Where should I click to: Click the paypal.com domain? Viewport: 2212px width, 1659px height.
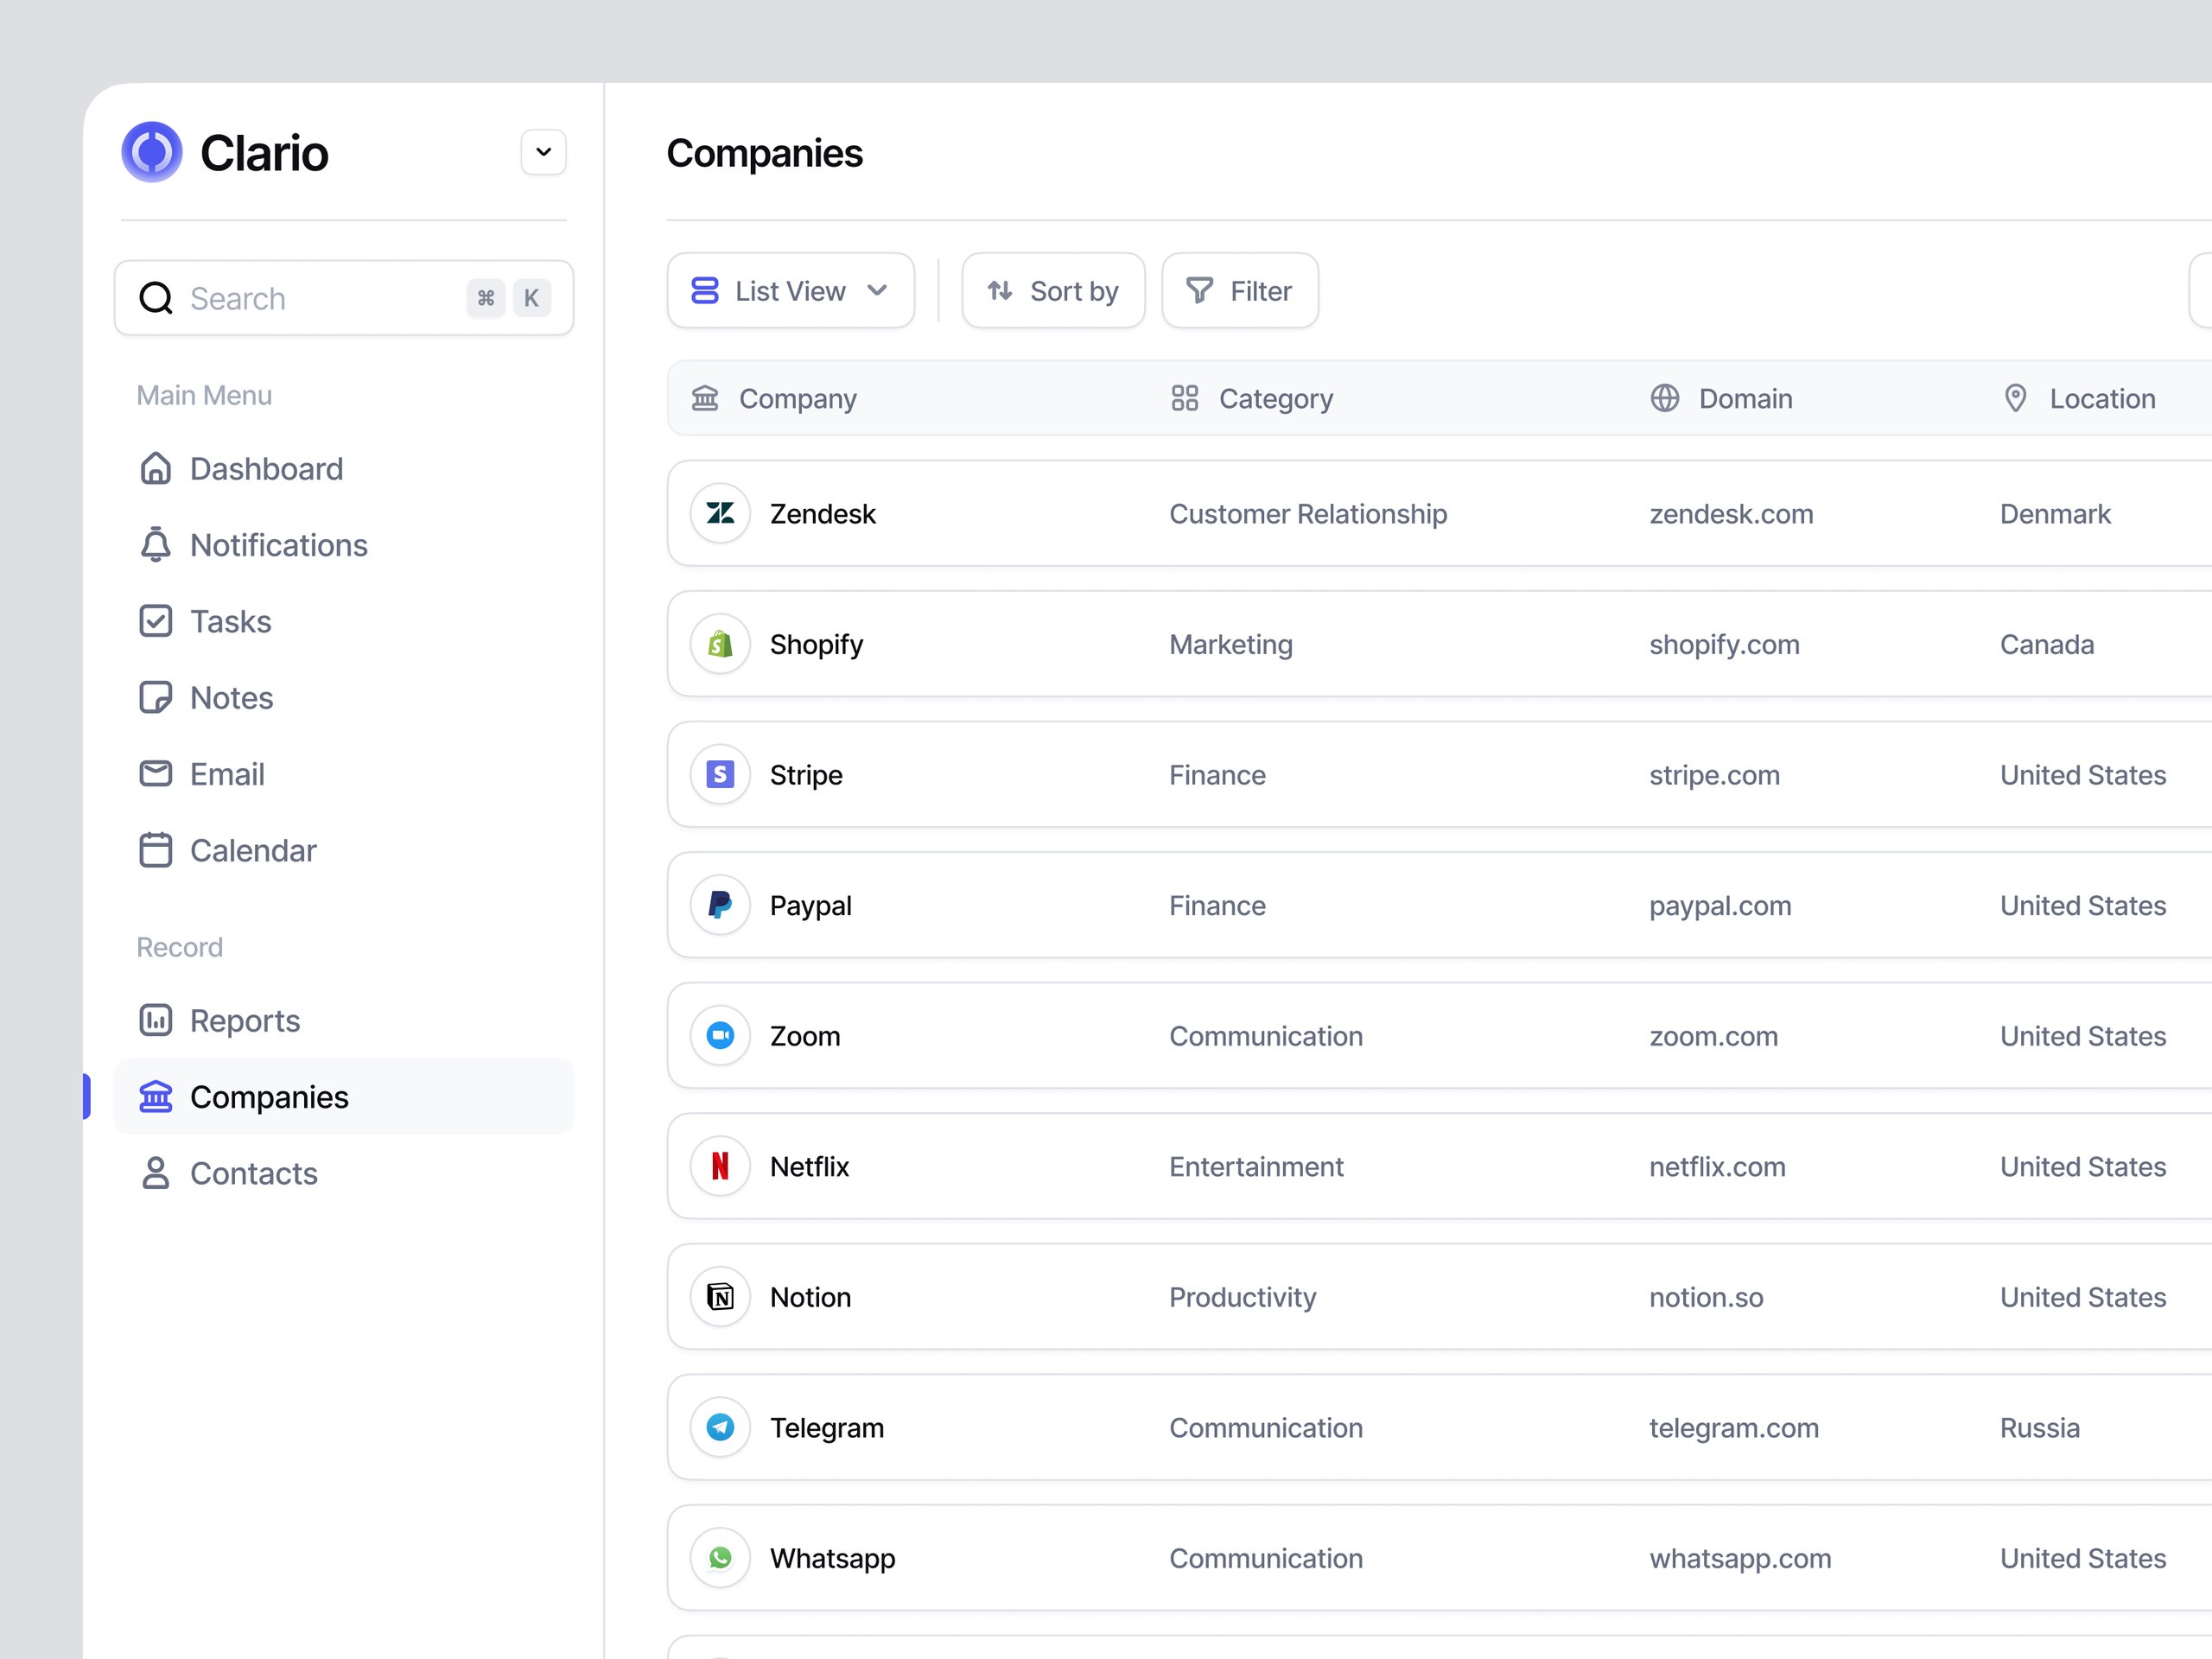[x=1720, y=906]
